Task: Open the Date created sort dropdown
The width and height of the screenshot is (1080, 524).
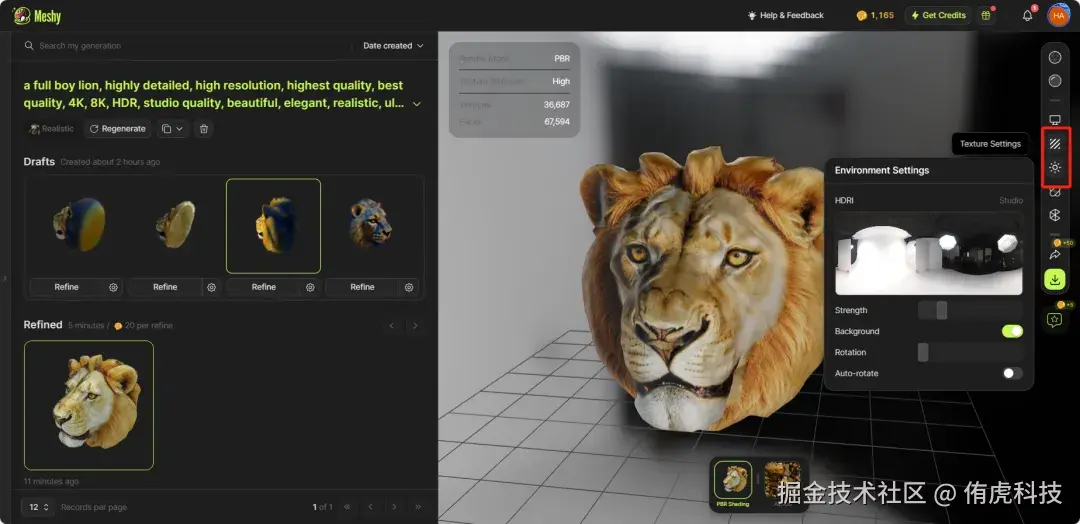Action: [x=393, y=45]
